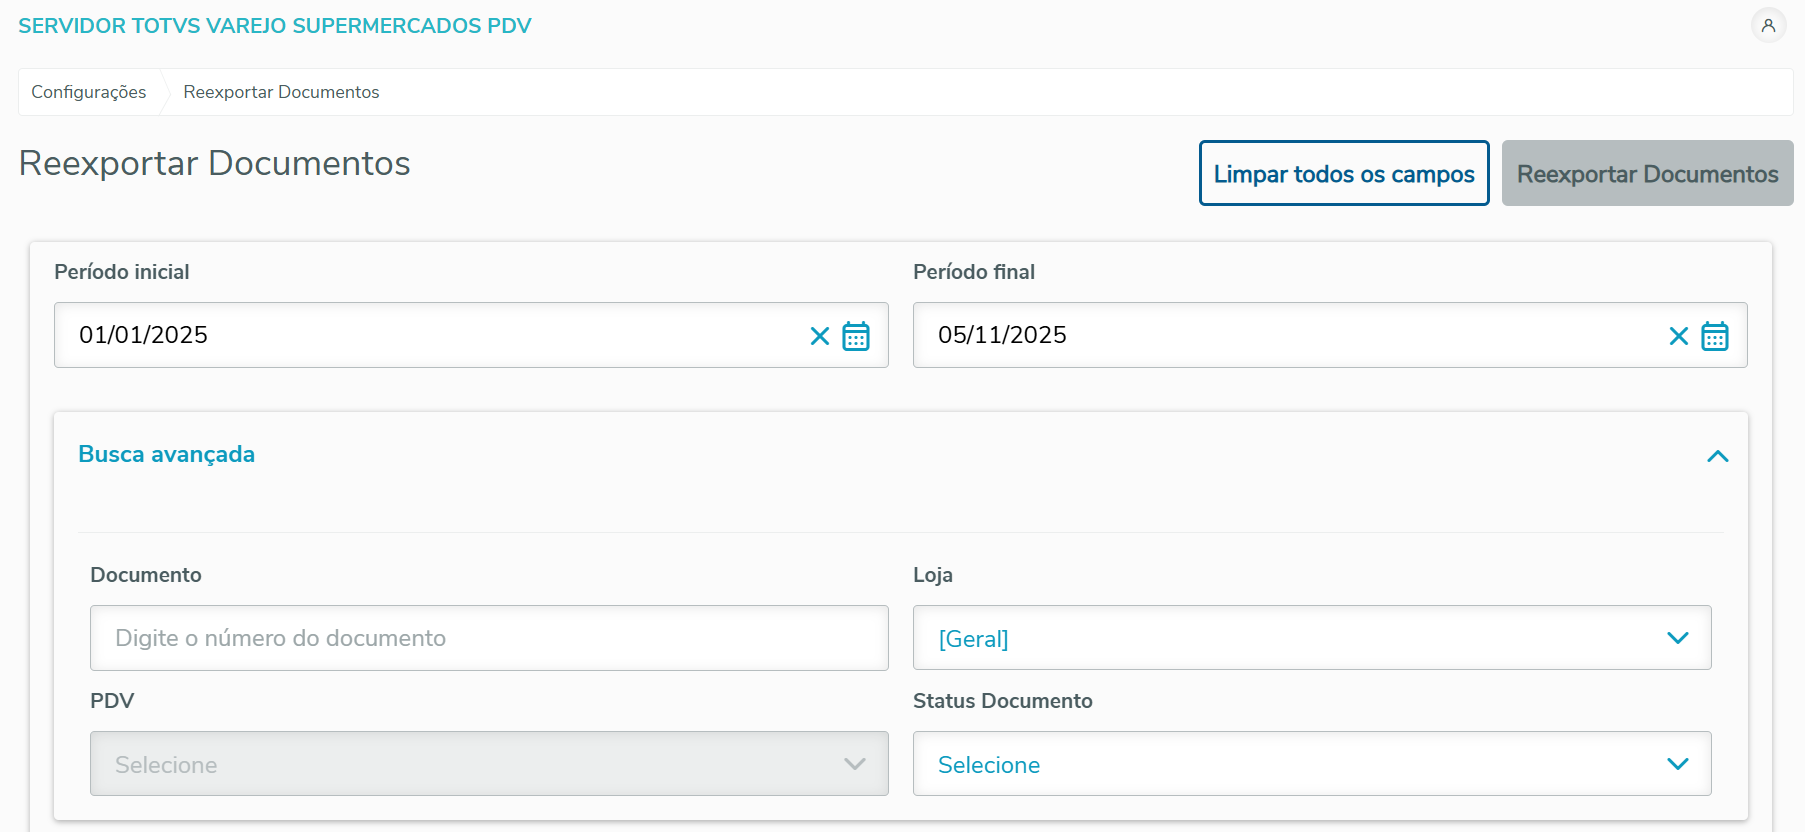Clear the Período inicial date
This screenshot has height=832, width=1805.
(x=820, y=336)
